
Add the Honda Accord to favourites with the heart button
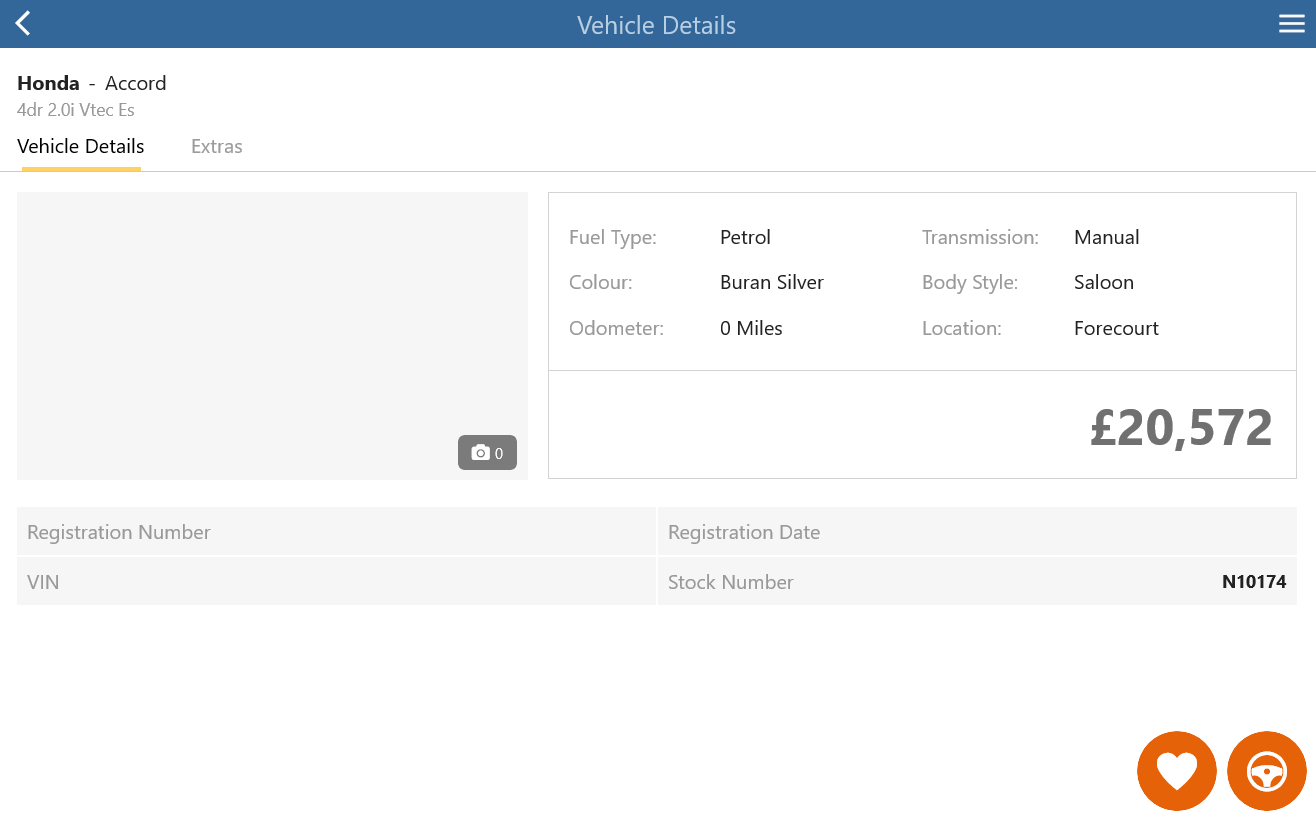click(1177, 771)
